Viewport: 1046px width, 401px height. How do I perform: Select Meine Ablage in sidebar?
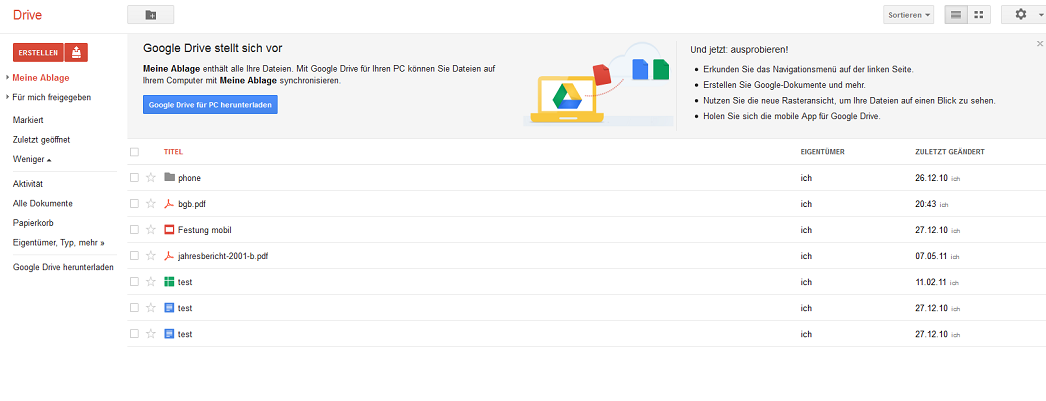pyautogui.click(x=41, y=78)
